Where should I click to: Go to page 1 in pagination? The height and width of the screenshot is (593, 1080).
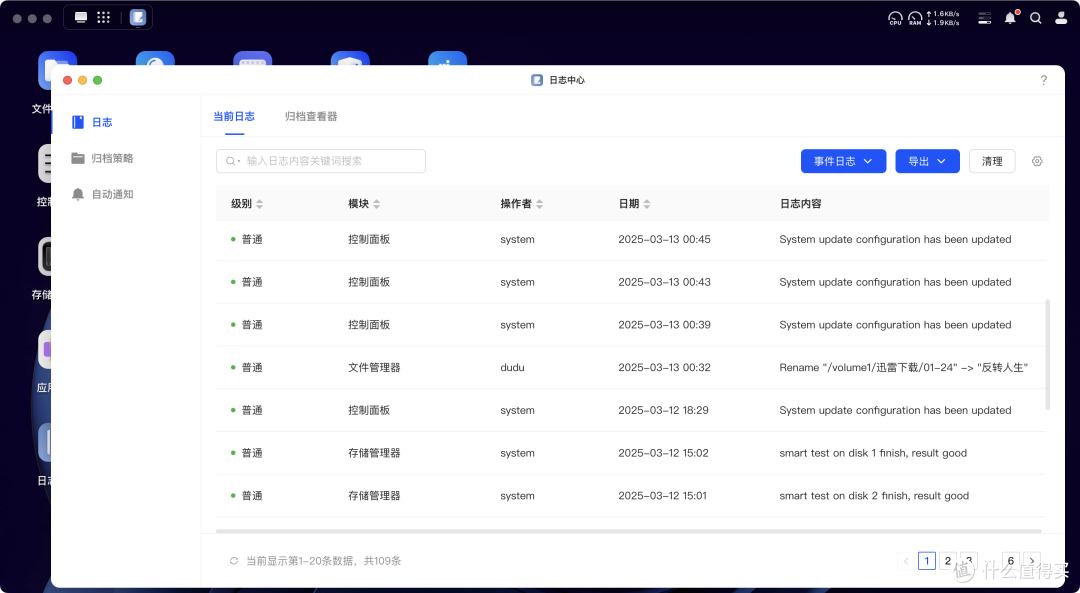(926, 561)
